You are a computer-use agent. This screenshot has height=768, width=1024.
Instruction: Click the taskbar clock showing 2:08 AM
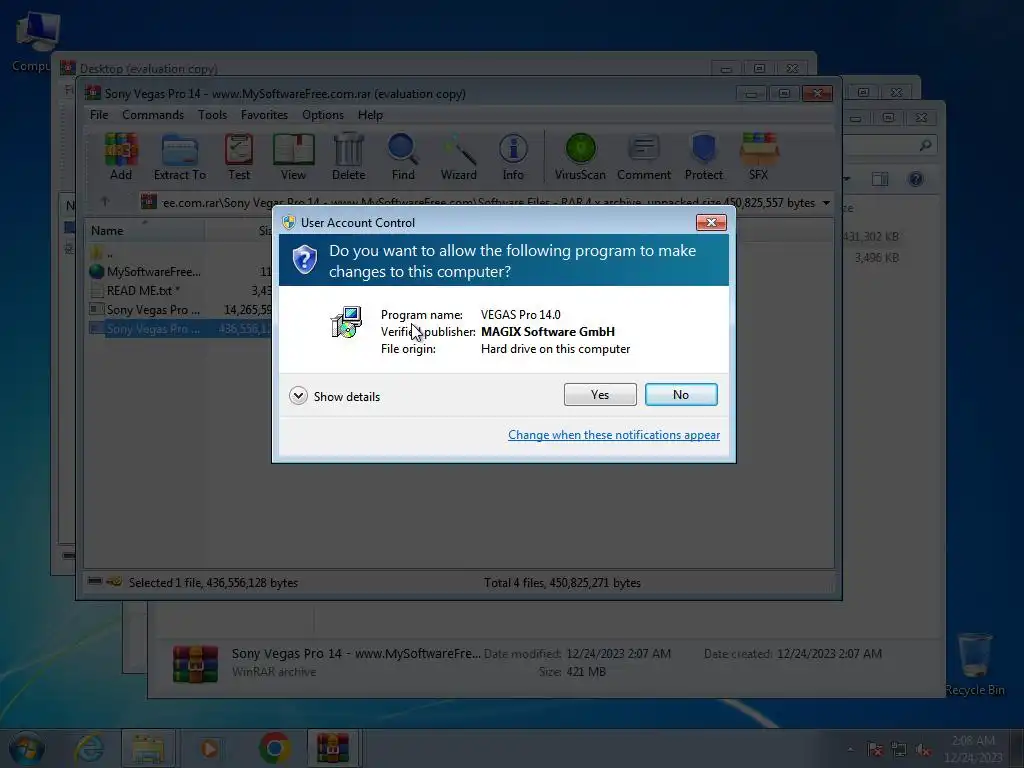[973, 749]
